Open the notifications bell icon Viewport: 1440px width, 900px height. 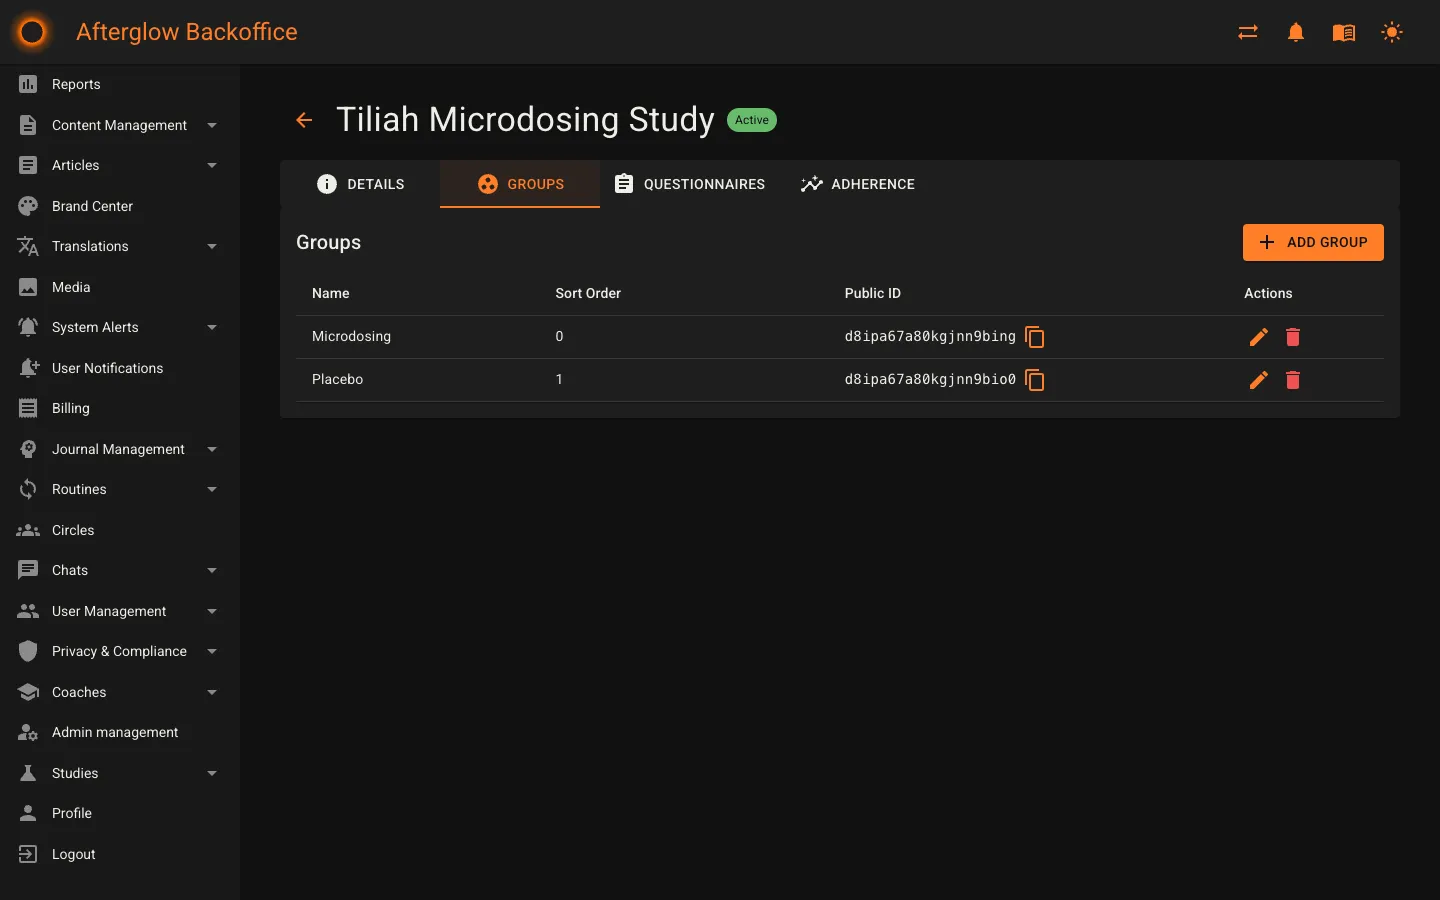1296,32
